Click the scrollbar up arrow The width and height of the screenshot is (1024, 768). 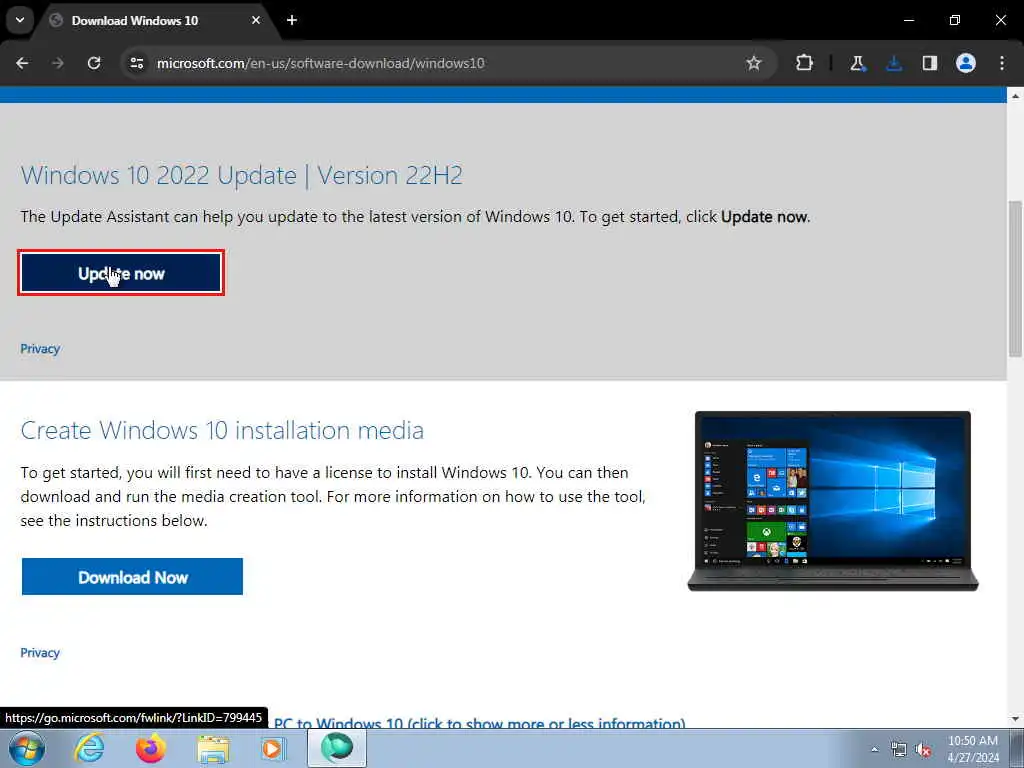1015,96
